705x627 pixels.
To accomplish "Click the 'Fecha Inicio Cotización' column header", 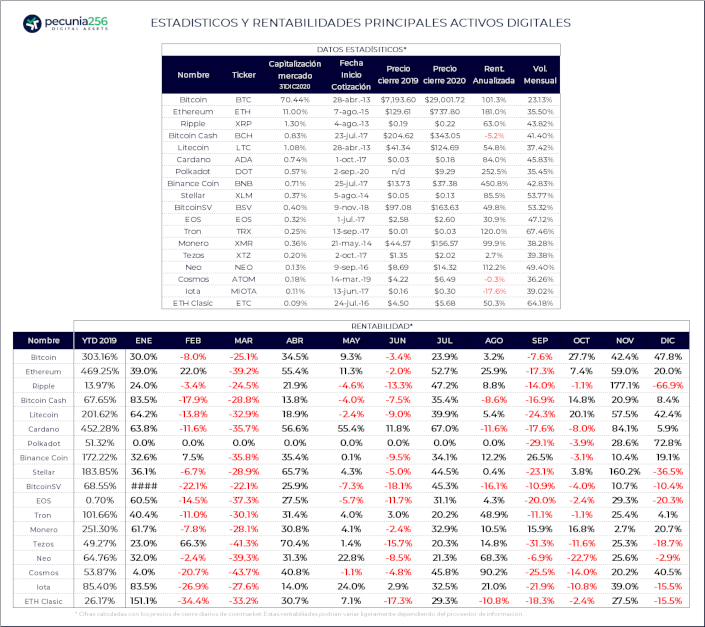I will click(x=351, y=75).
